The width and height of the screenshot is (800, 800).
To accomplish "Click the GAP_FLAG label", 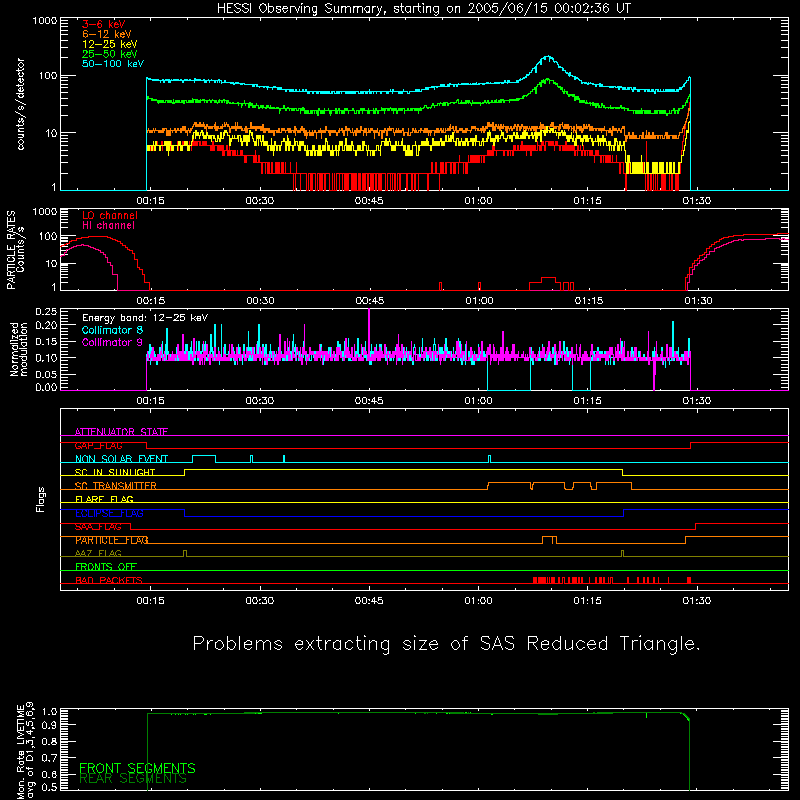I will (98, 445).
